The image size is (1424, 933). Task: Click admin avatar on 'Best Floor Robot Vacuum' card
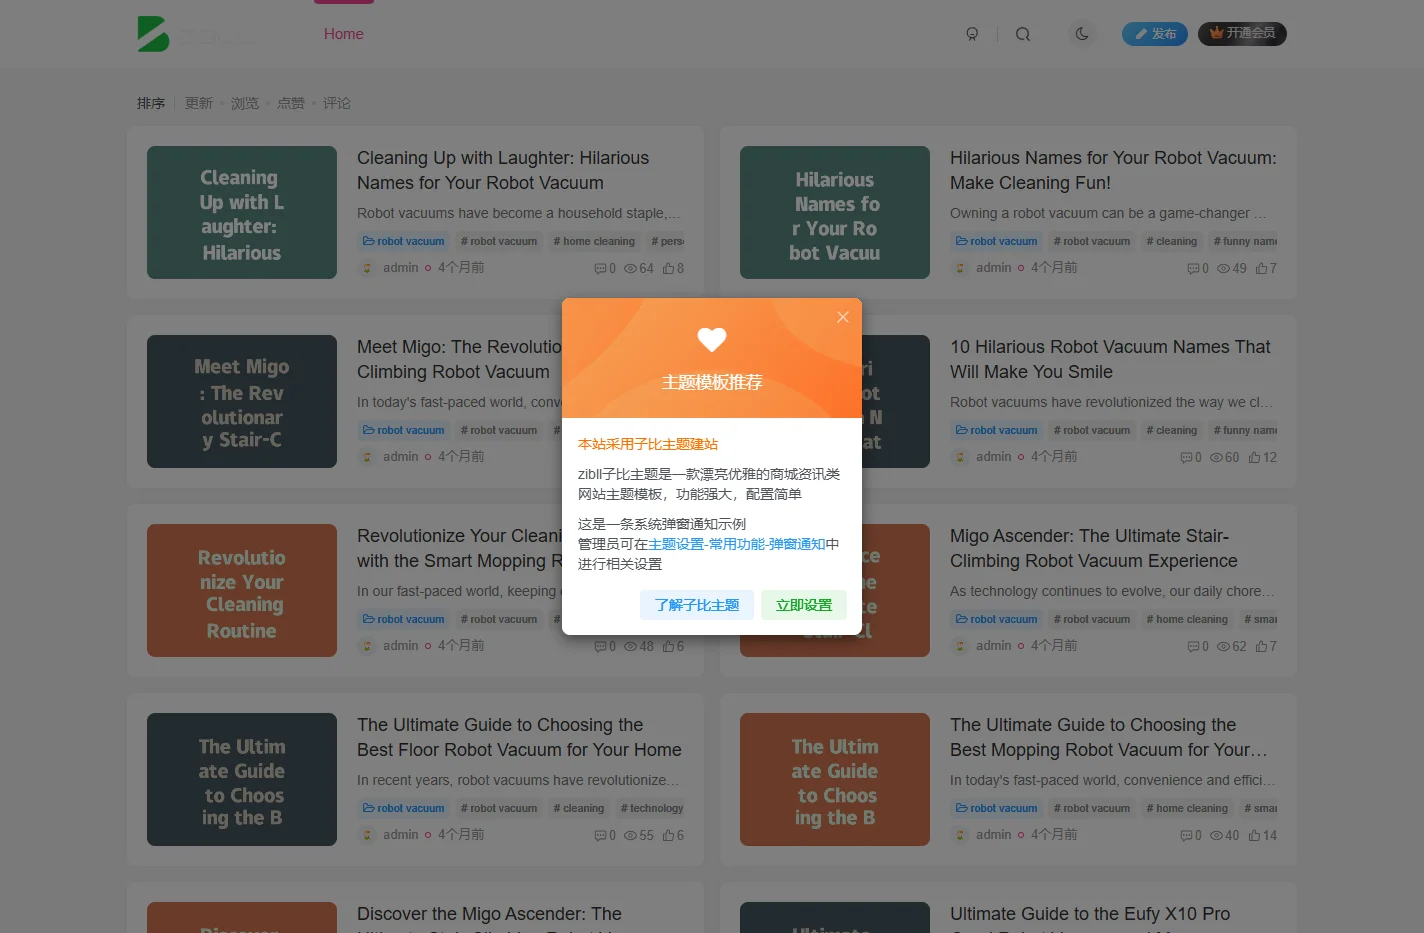pos(367,835)
